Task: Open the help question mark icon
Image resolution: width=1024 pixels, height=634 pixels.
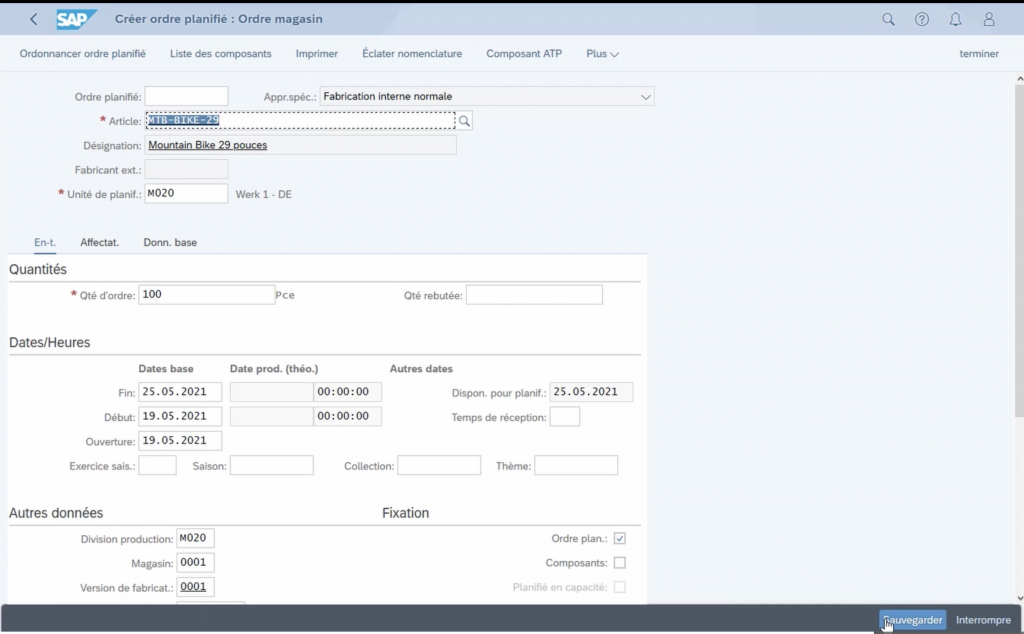Action: [922, 19]
